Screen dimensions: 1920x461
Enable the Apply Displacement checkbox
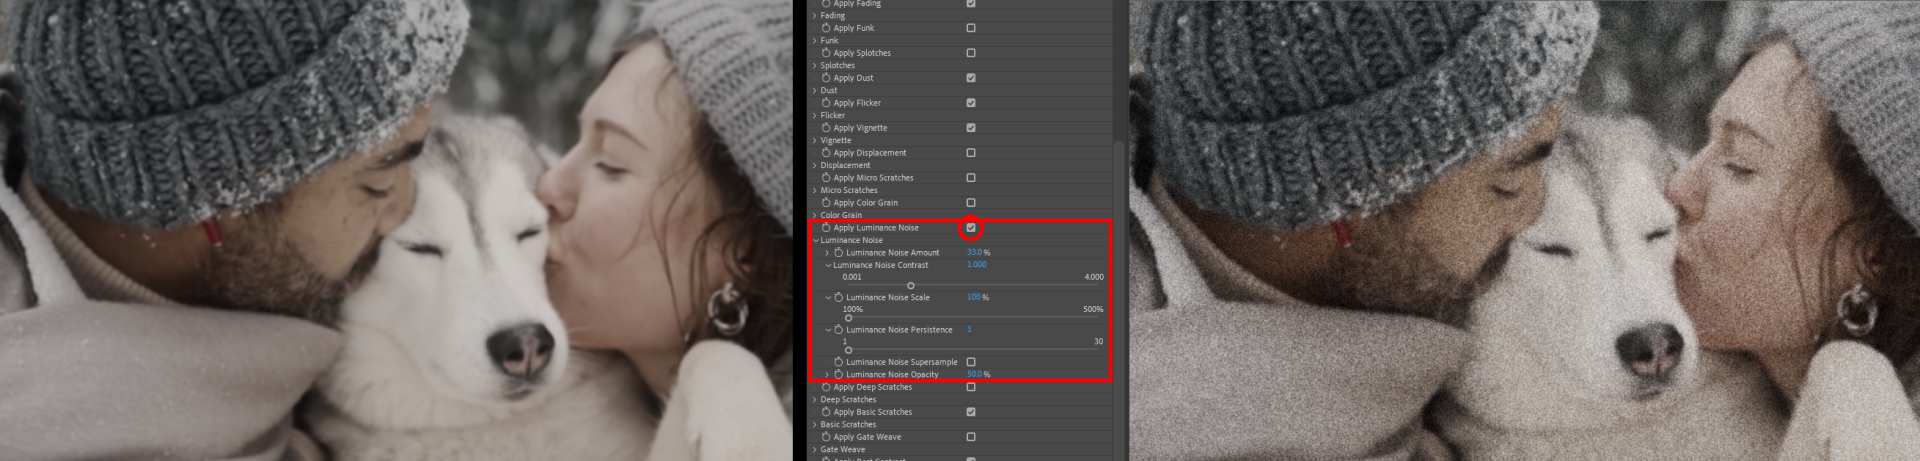(x=971, y=153)
